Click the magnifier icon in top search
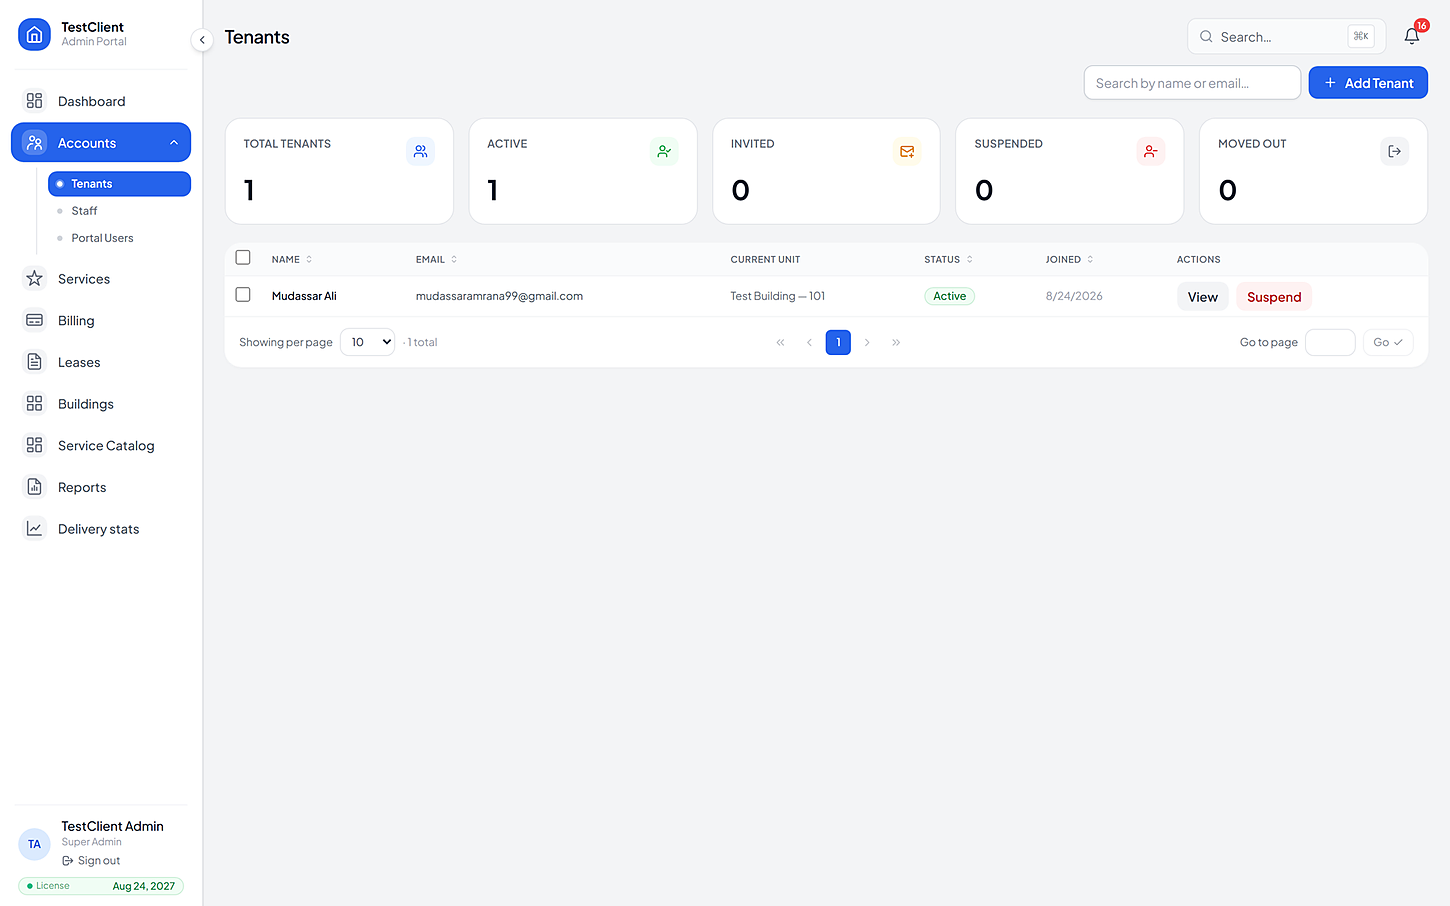This screenshot has height=906, width=1450. [x=1207, y=37]
